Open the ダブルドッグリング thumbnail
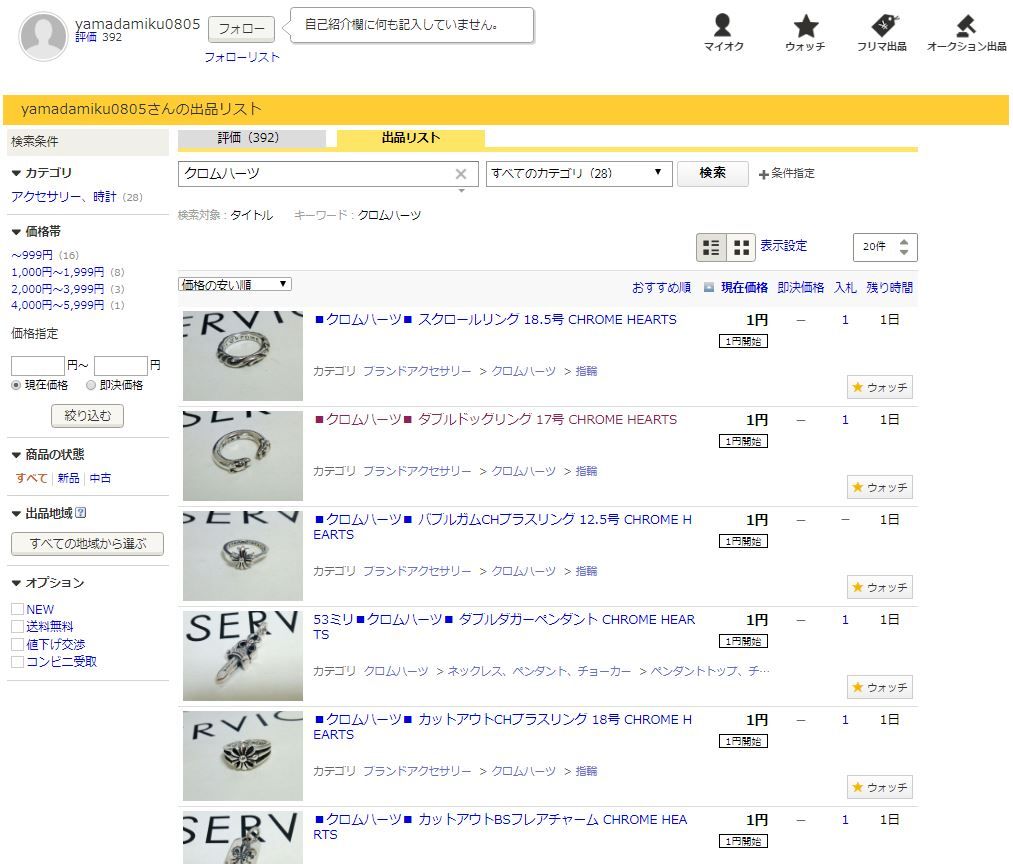The height and width of the screenshot is (864, 1013). [243, 456]
